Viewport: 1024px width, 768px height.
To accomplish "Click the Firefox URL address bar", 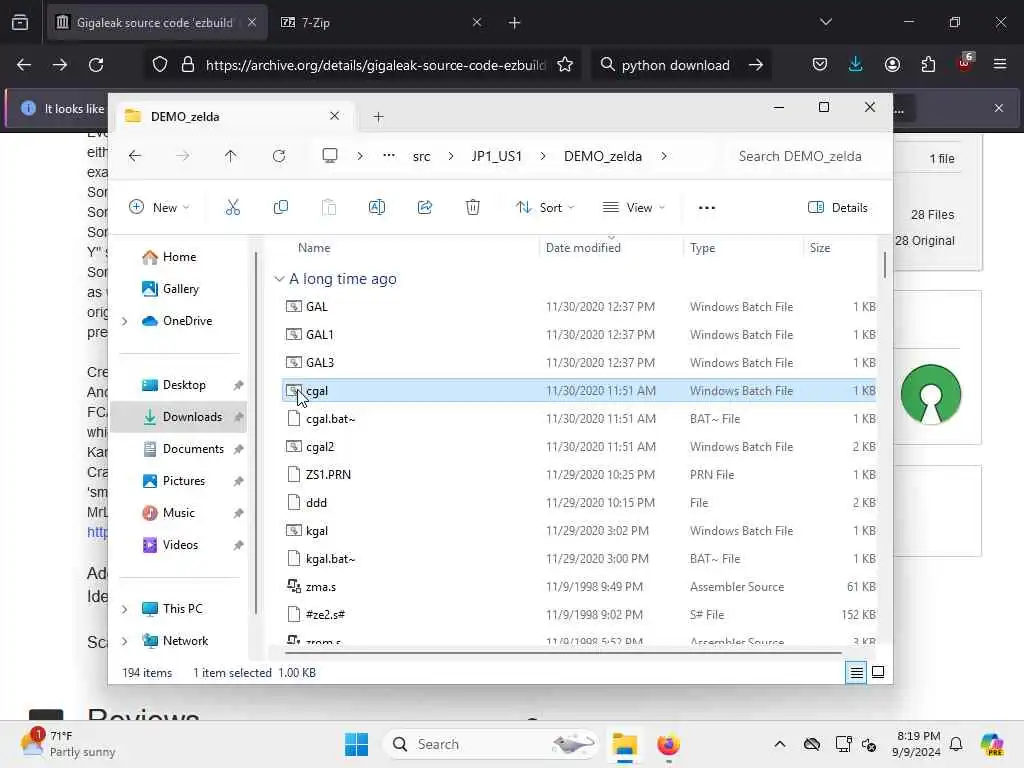I will coord(376,65).
